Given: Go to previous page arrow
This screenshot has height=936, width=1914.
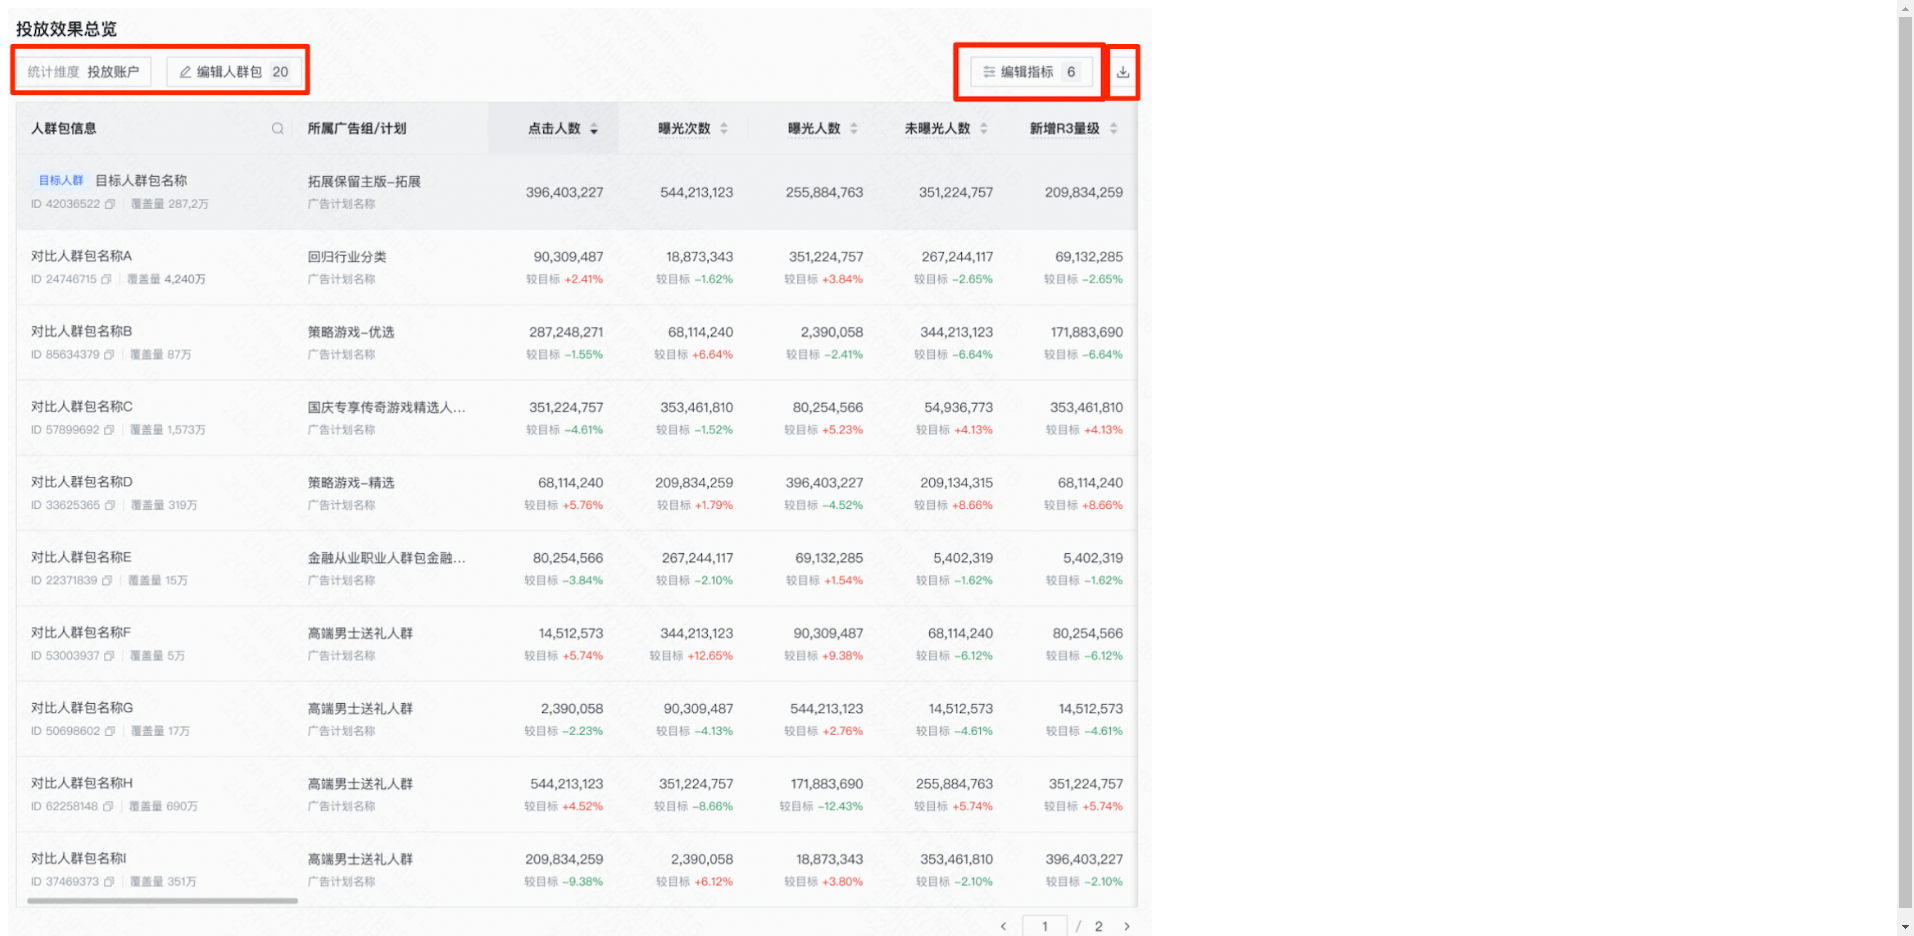Looking at the screenshot, I should [x=1003, y=926].
